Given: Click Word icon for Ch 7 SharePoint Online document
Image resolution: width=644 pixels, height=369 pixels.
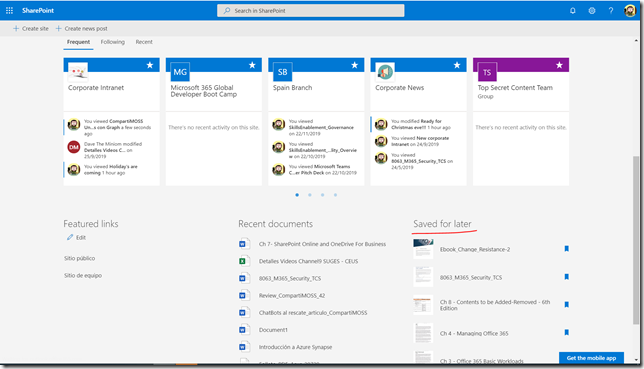Looking at the screenshot, I should (244, 244).
